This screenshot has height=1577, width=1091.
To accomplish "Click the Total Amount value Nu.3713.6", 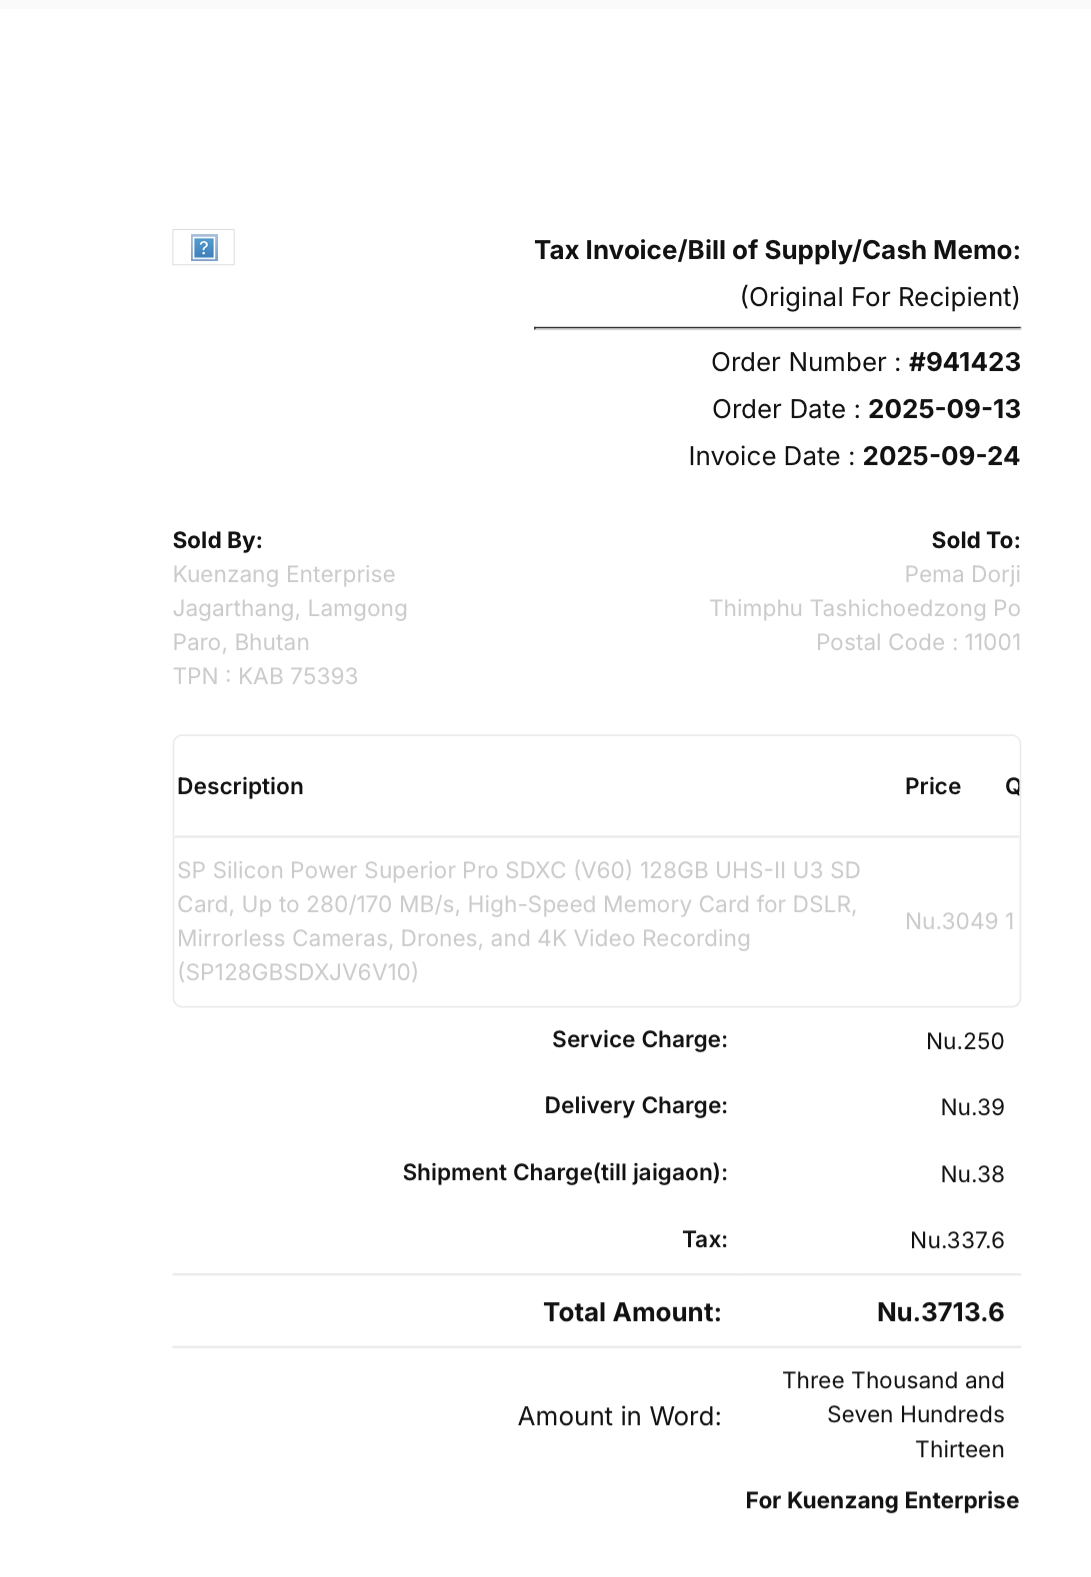I will [x=940, y=1312].
